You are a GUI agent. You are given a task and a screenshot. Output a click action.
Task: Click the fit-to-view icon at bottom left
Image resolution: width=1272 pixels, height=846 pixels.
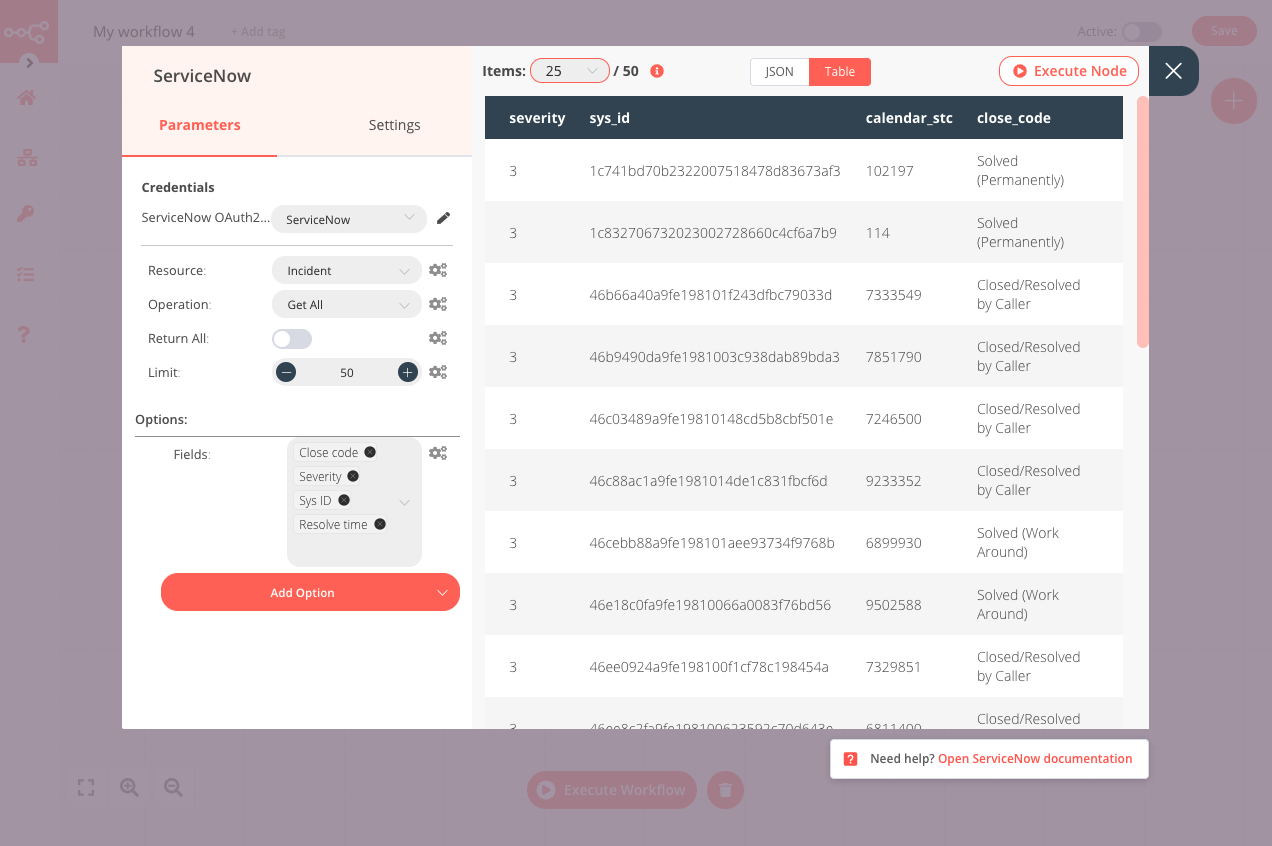(85, 788)
